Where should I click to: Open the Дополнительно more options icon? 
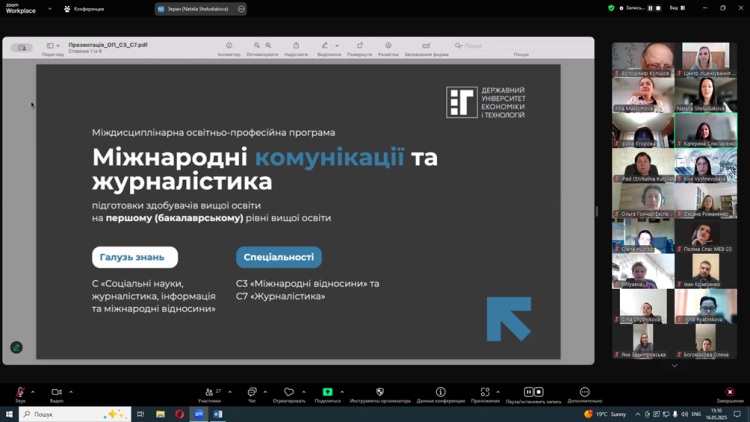click(585, 393)
